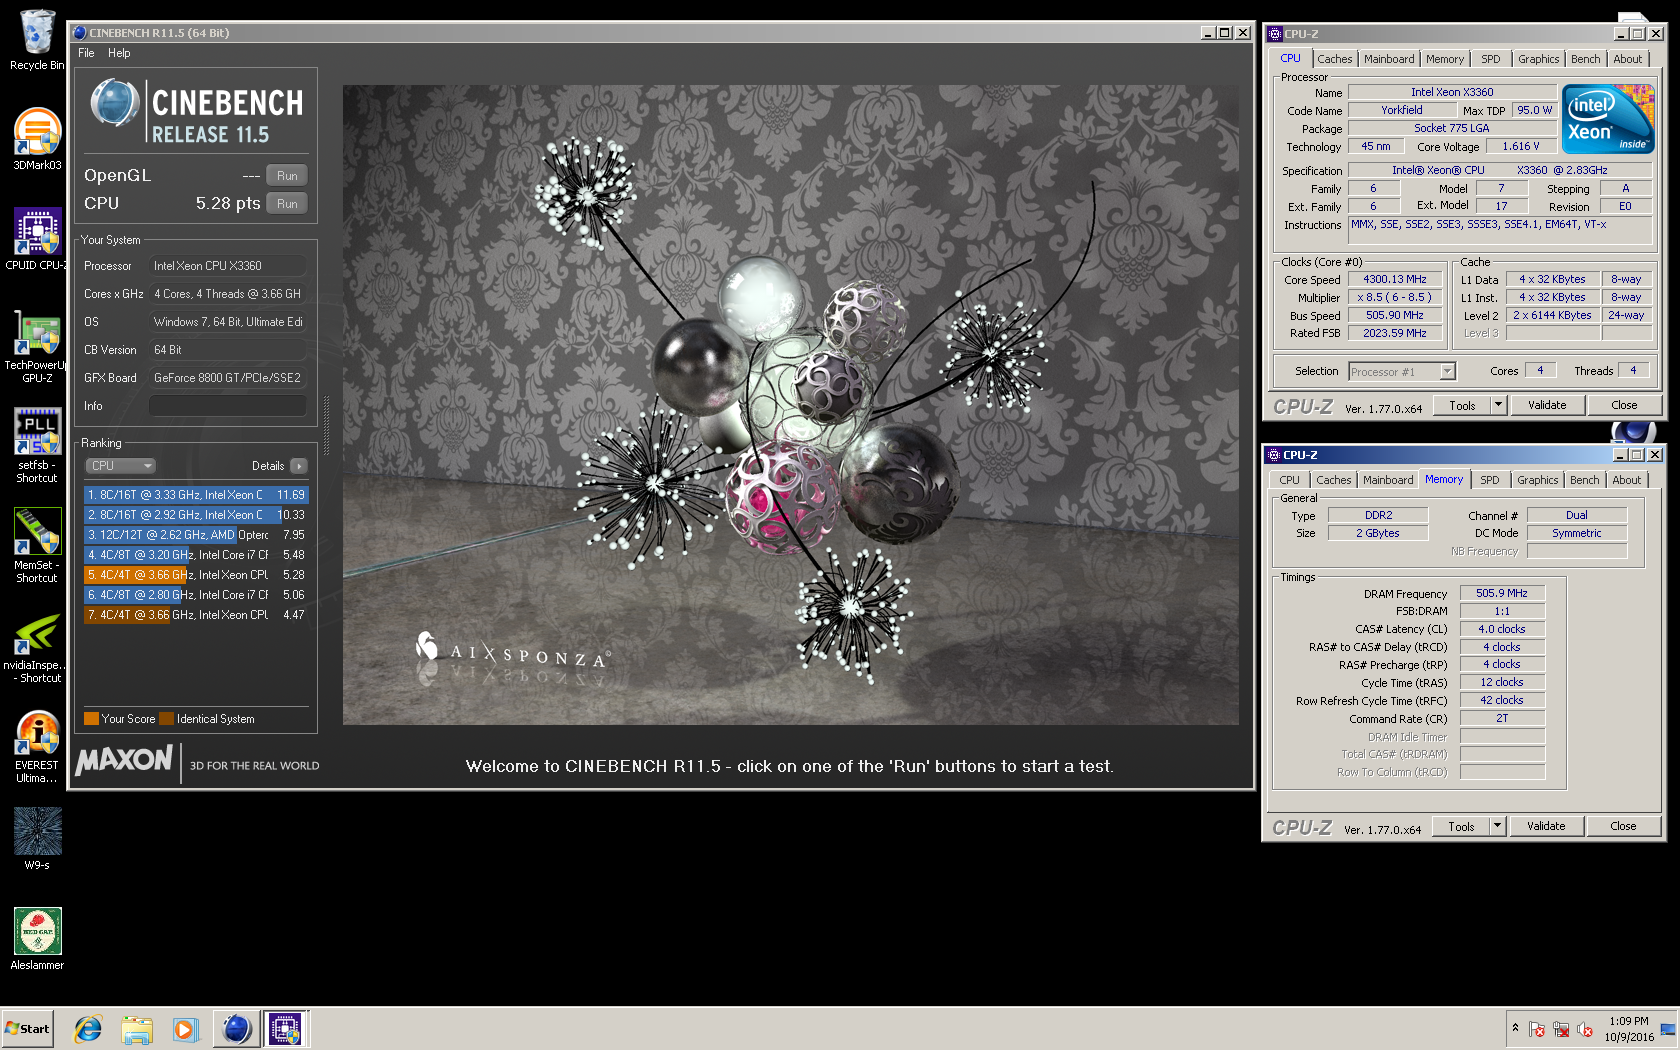Open Windows Explorer folder in taskbar
Image resolution: width=1680 pixels, height=1050 pixels.
pyautogui.click(x=137, y=1029)
